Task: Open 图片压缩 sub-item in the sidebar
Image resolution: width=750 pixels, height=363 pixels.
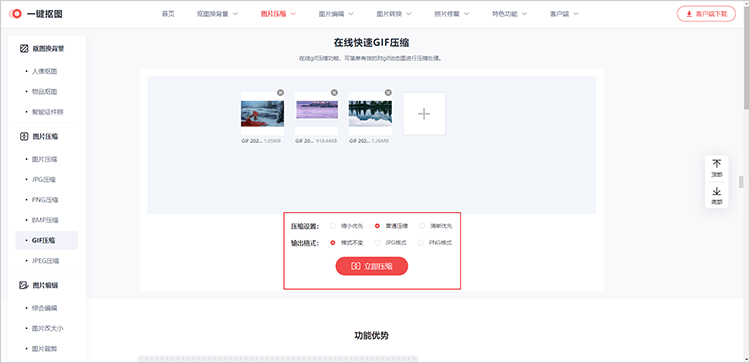Action: (x=44, y=159)
